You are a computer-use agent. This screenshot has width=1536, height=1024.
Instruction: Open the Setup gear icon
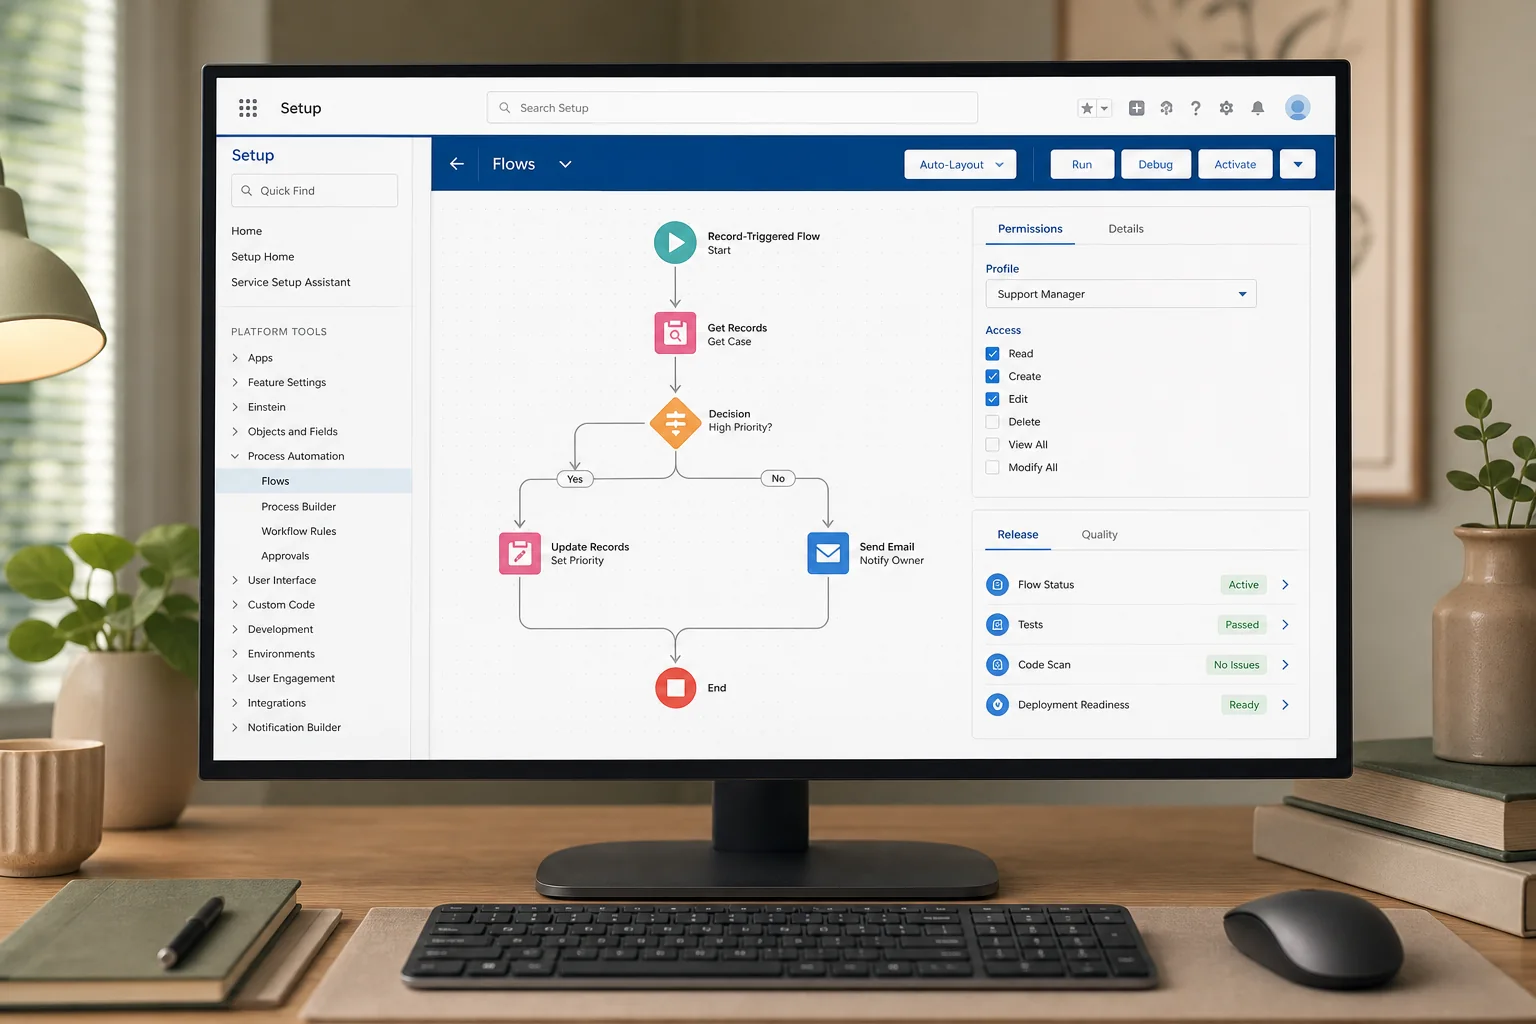click(1226, 108)
